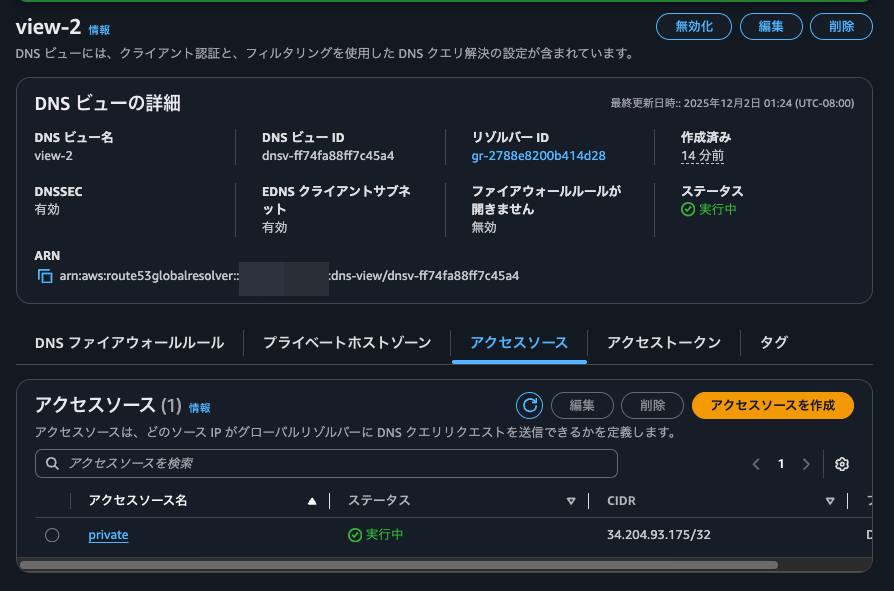Screen dimensions: 894x591
Task: Go to previous page arrow
Action: (x=756, y=464)
